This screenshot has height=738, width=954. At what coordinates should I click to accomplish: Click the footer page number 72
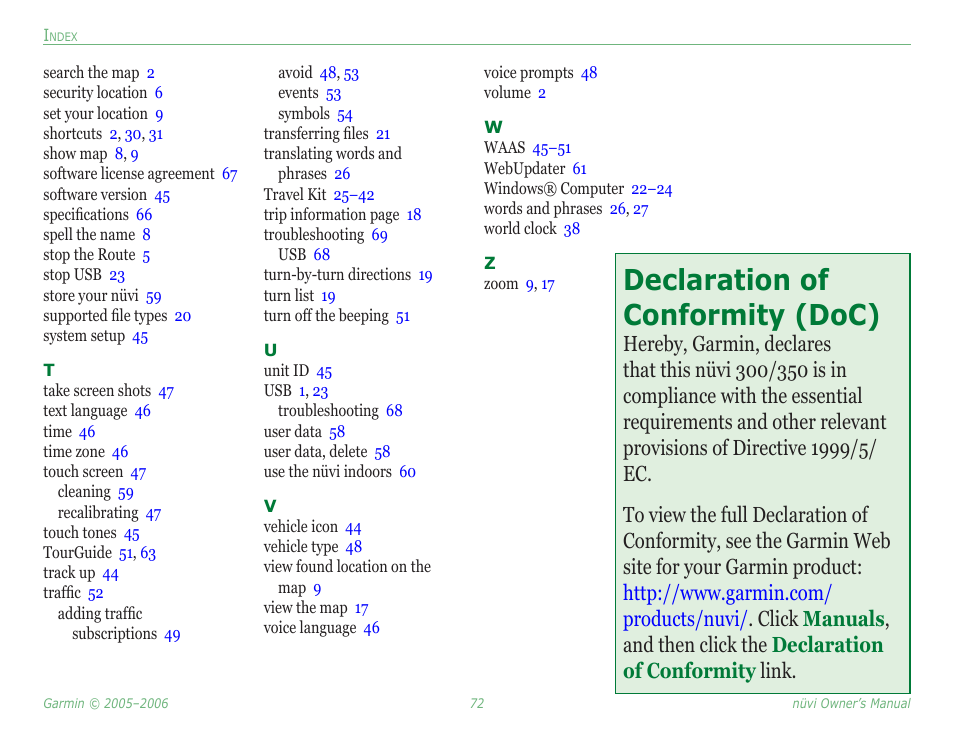pyautogui.click(x=477, y=703)
